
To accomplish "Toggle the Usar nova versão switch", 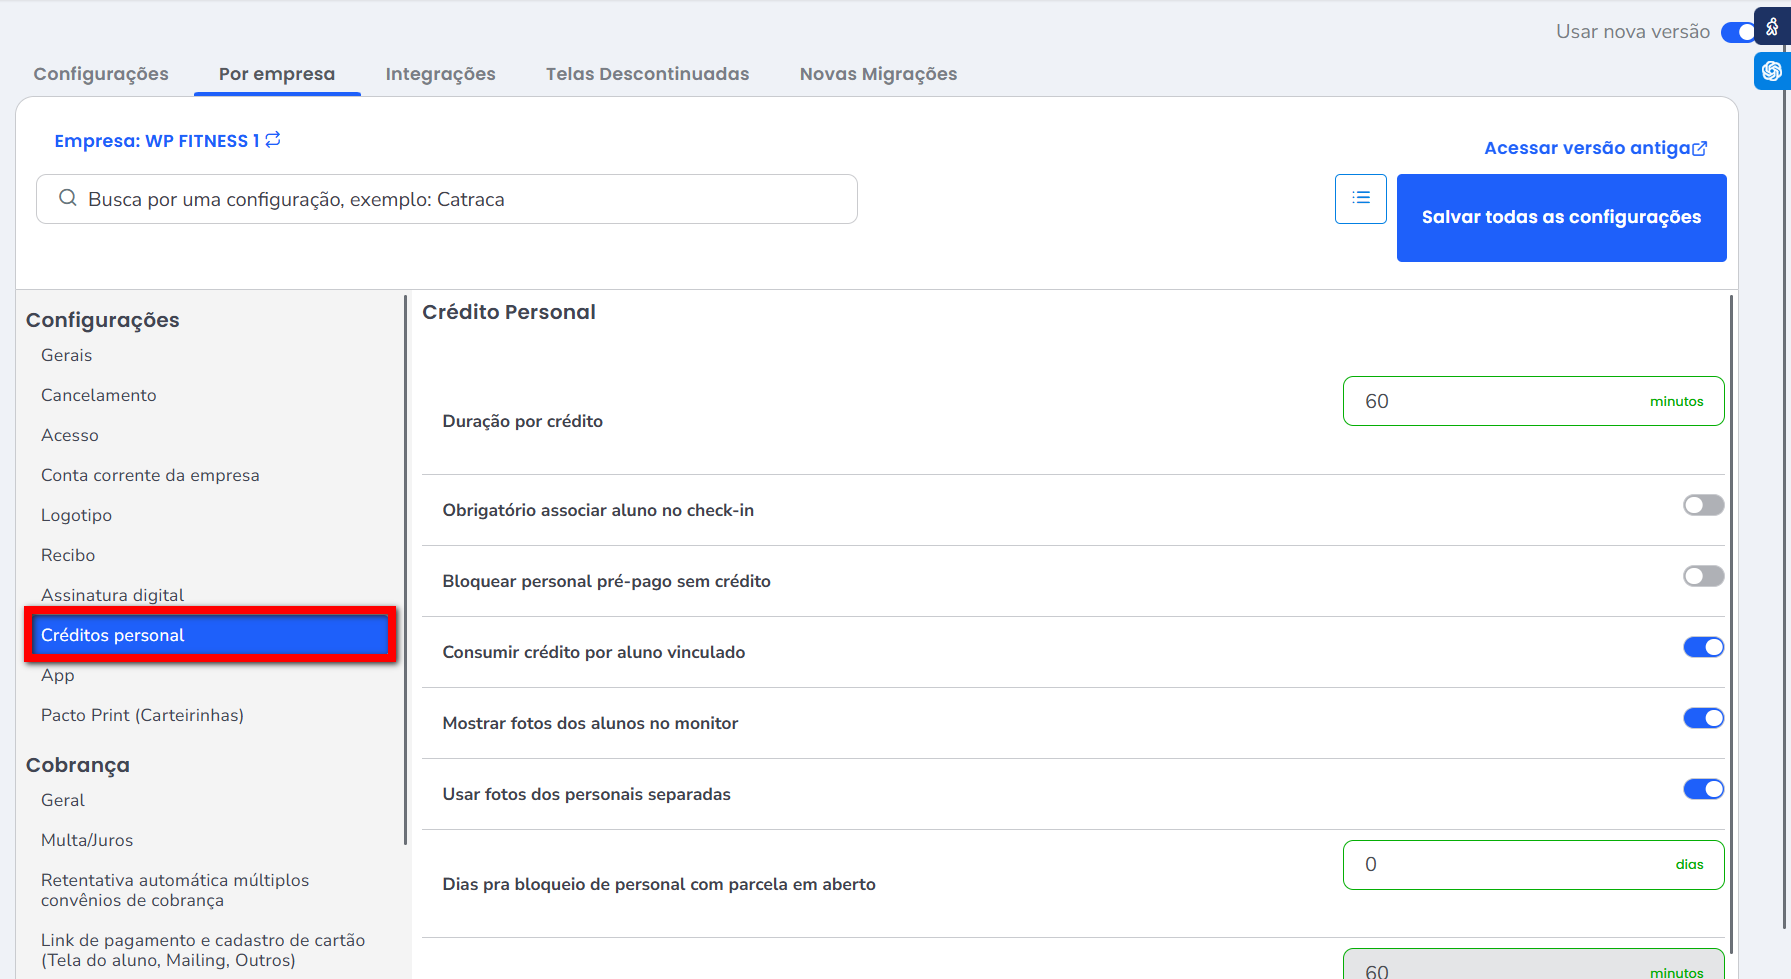I will (1738, 32).
